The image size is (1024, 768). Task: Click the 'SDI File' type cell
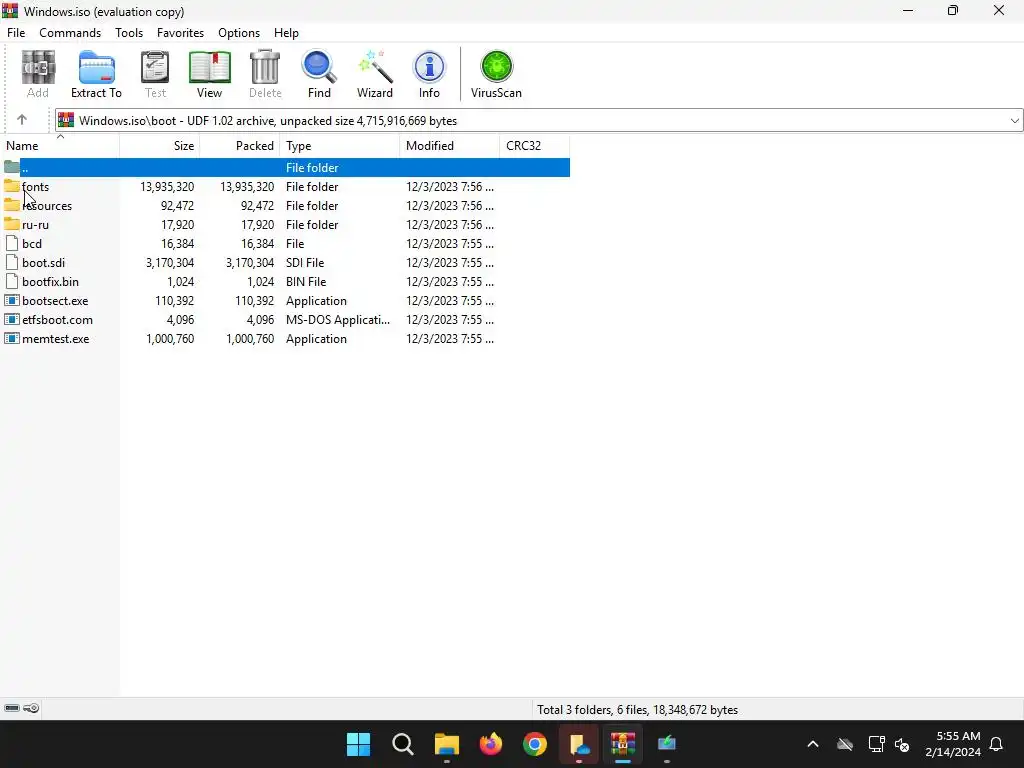305,263
